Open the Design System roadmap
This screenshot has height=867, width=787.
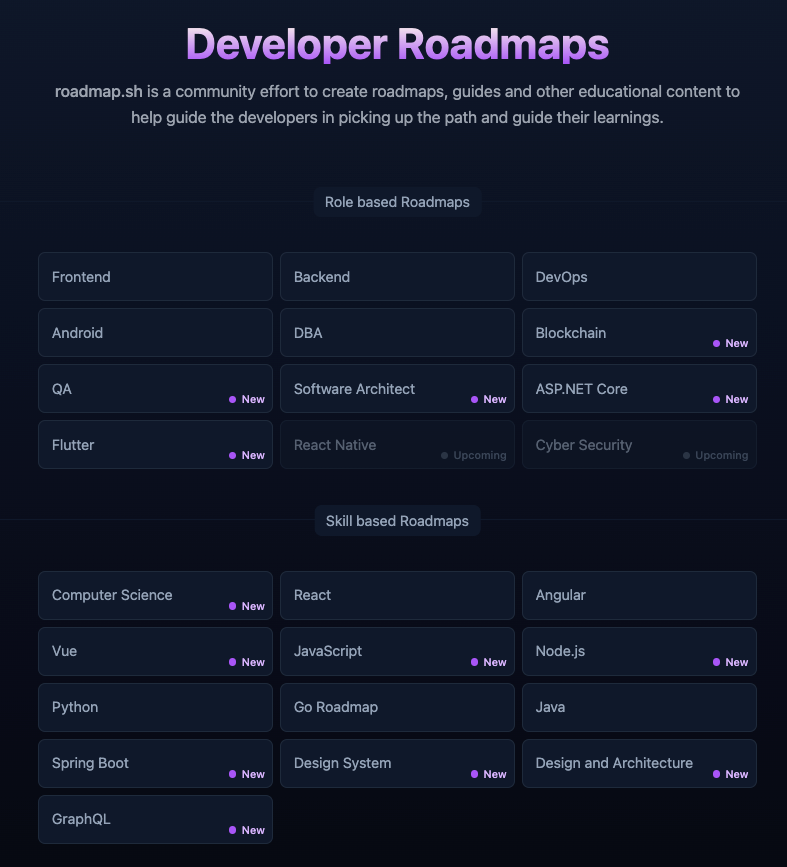click(x=397, y=764)
